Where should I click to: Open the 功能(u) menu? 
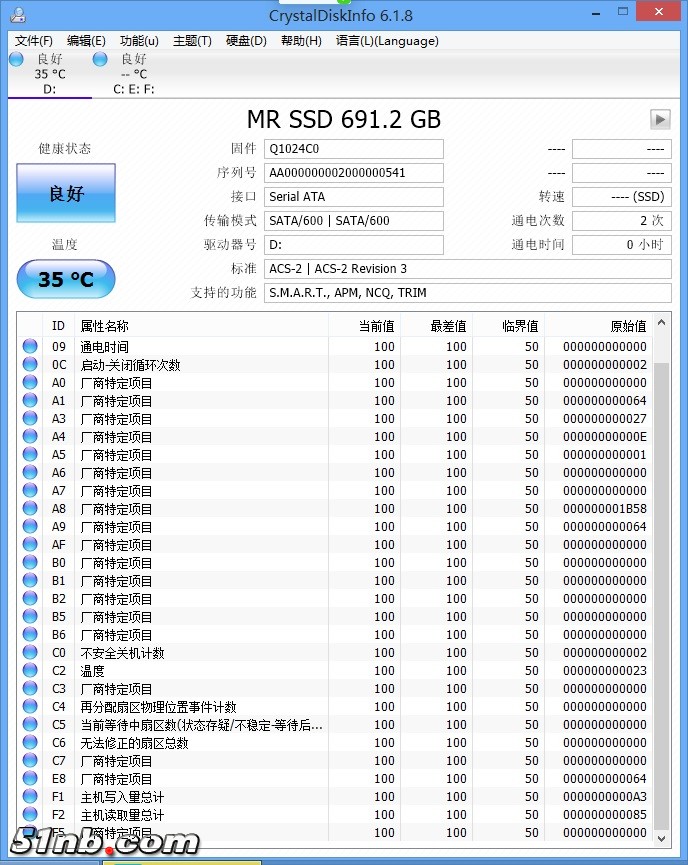point(139,41)
